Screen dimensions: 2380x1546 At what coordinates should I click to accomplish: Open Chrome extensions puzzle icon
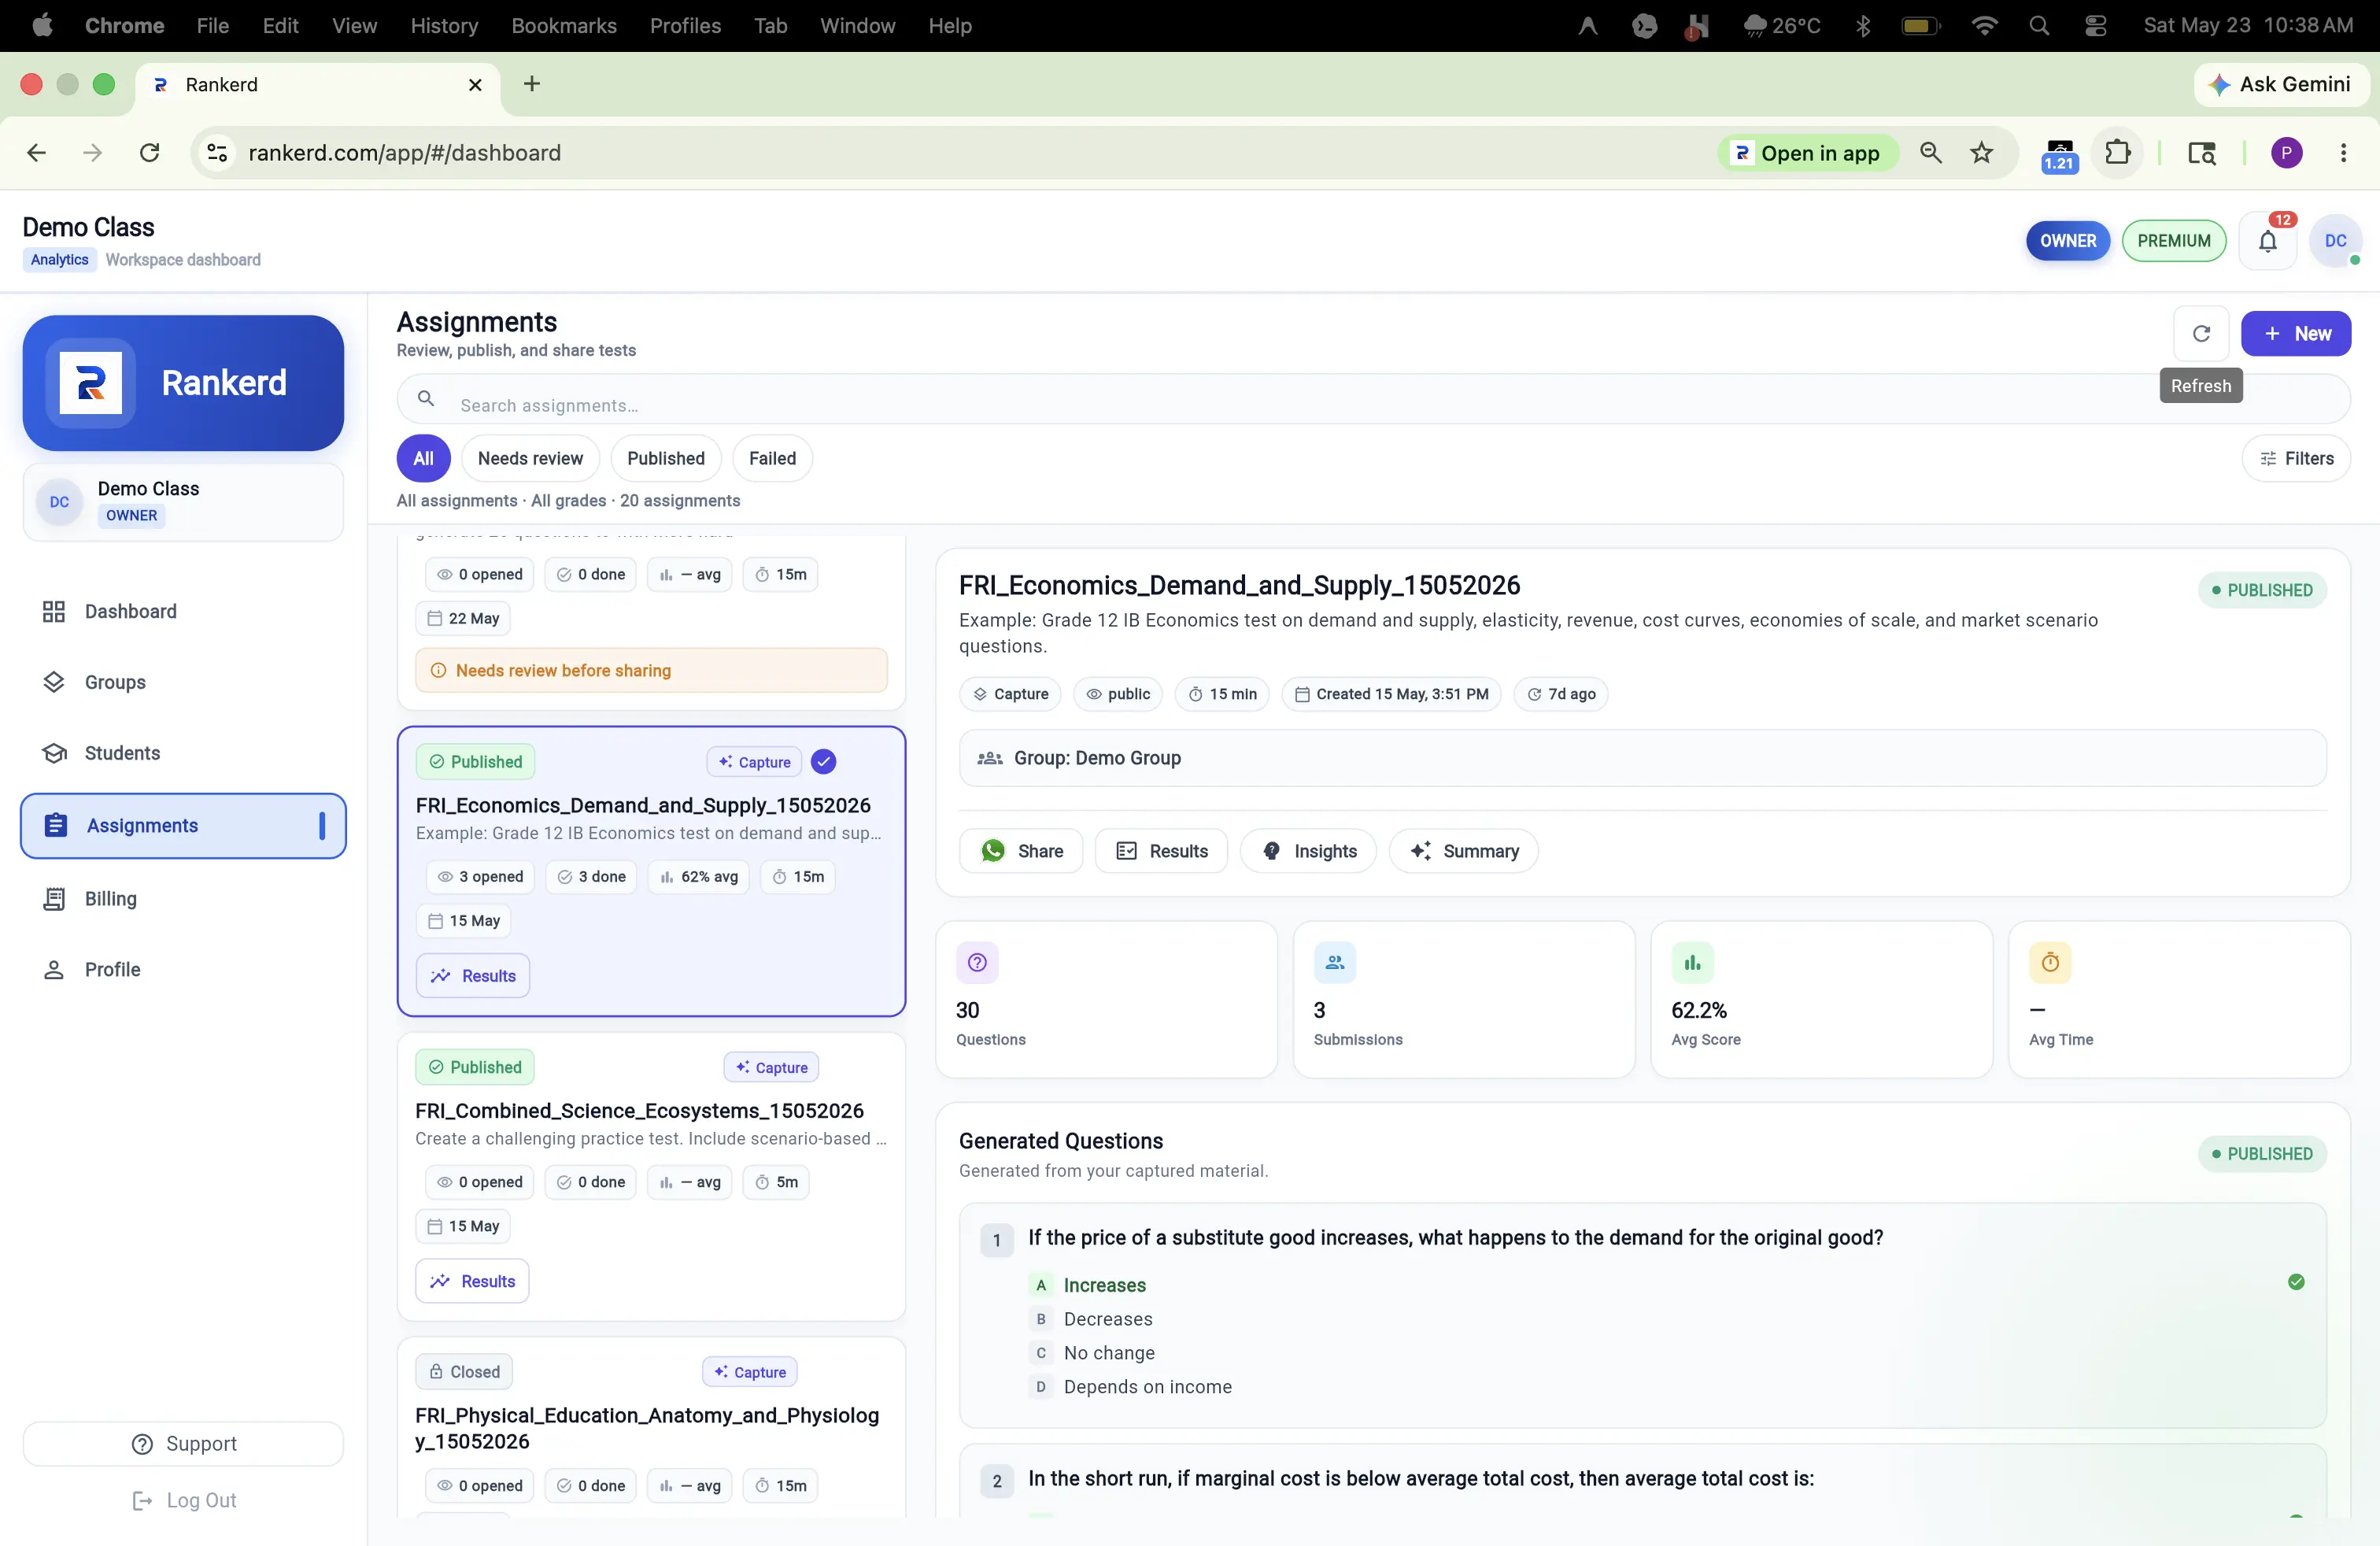pyautogui.click(x=2117, y=153)
